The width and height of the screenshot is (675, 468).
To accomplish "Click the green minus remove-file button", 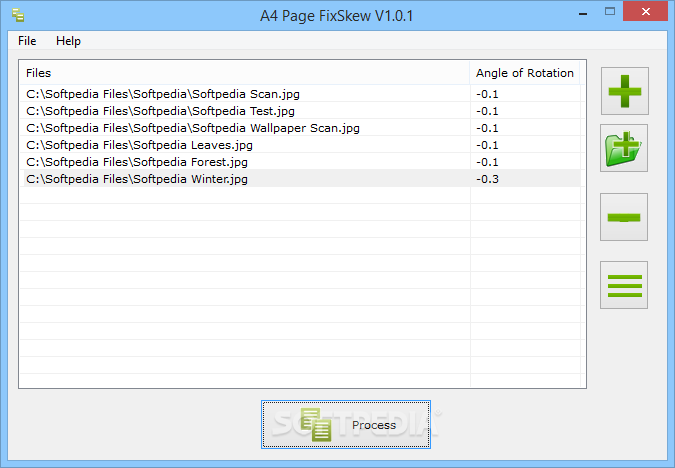I will [x=624, y=217].
